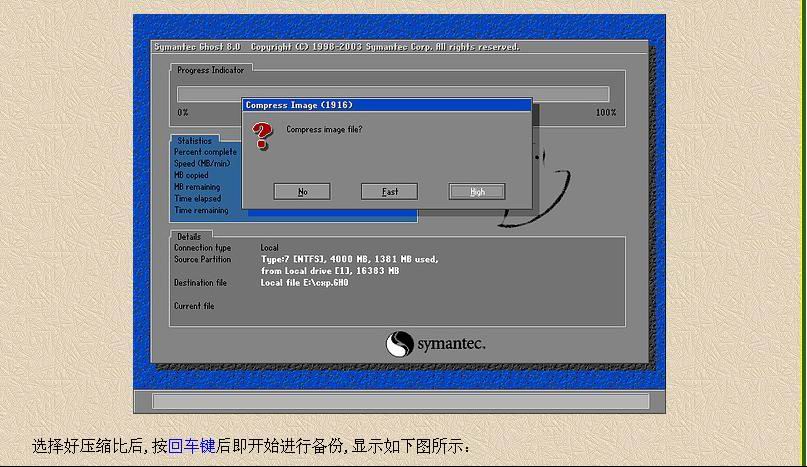807x467 pixels.
Task: Select the 'Speed (MB/min)' statistic row
Action: point(202,164)
